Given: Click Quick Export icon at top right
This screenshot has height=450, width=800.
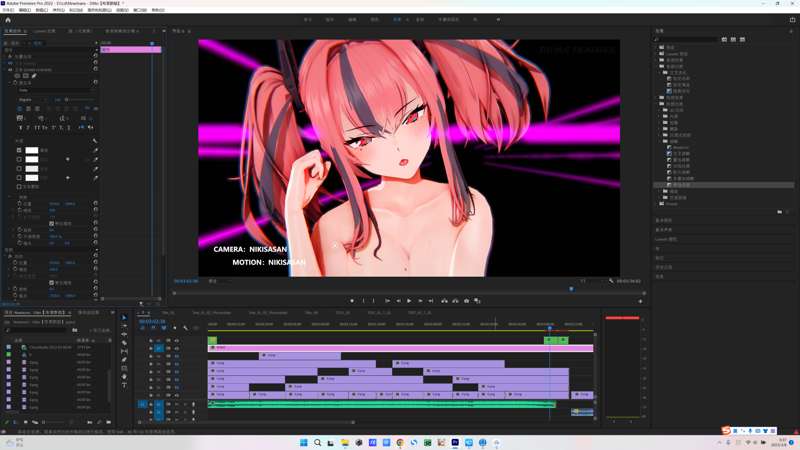Looking at the screenshot, I should [792, 20].
